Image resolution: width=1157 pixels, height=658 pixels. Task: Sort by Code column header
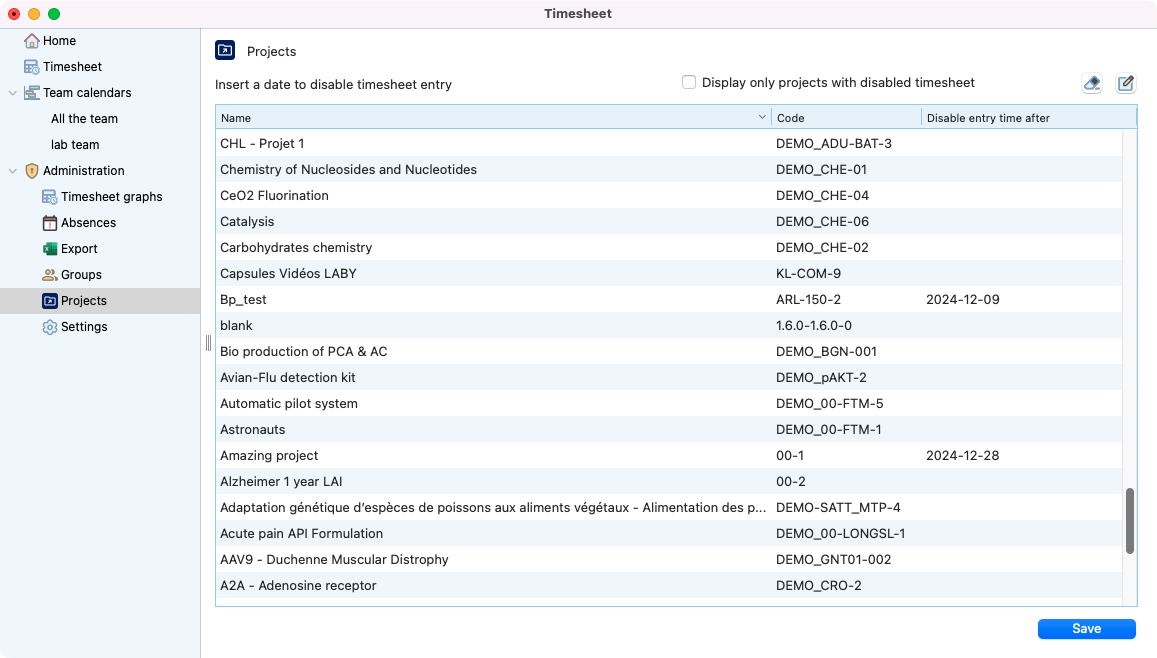coord(846,118)
